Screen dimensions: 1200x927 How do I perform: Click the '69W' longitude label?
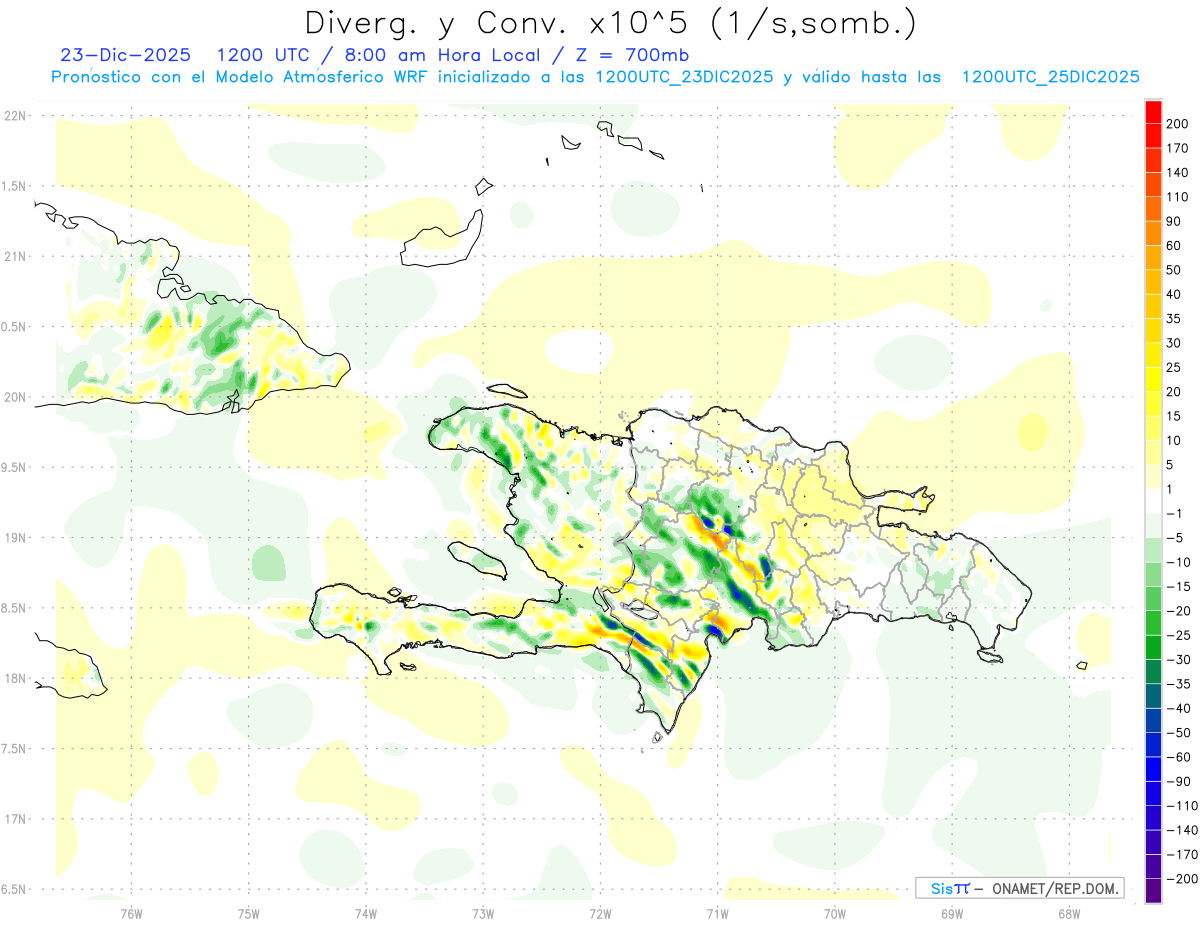coord(951,913)
